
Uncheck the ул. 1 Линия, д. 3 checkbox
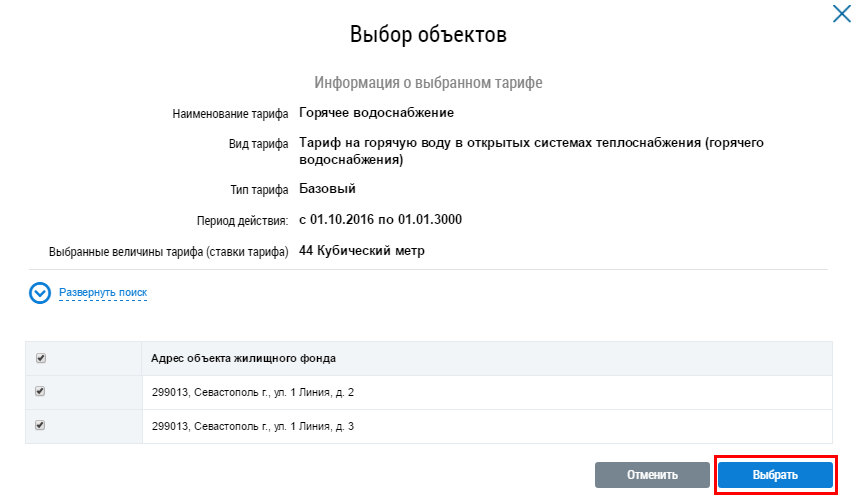click(x=40, y=426)
